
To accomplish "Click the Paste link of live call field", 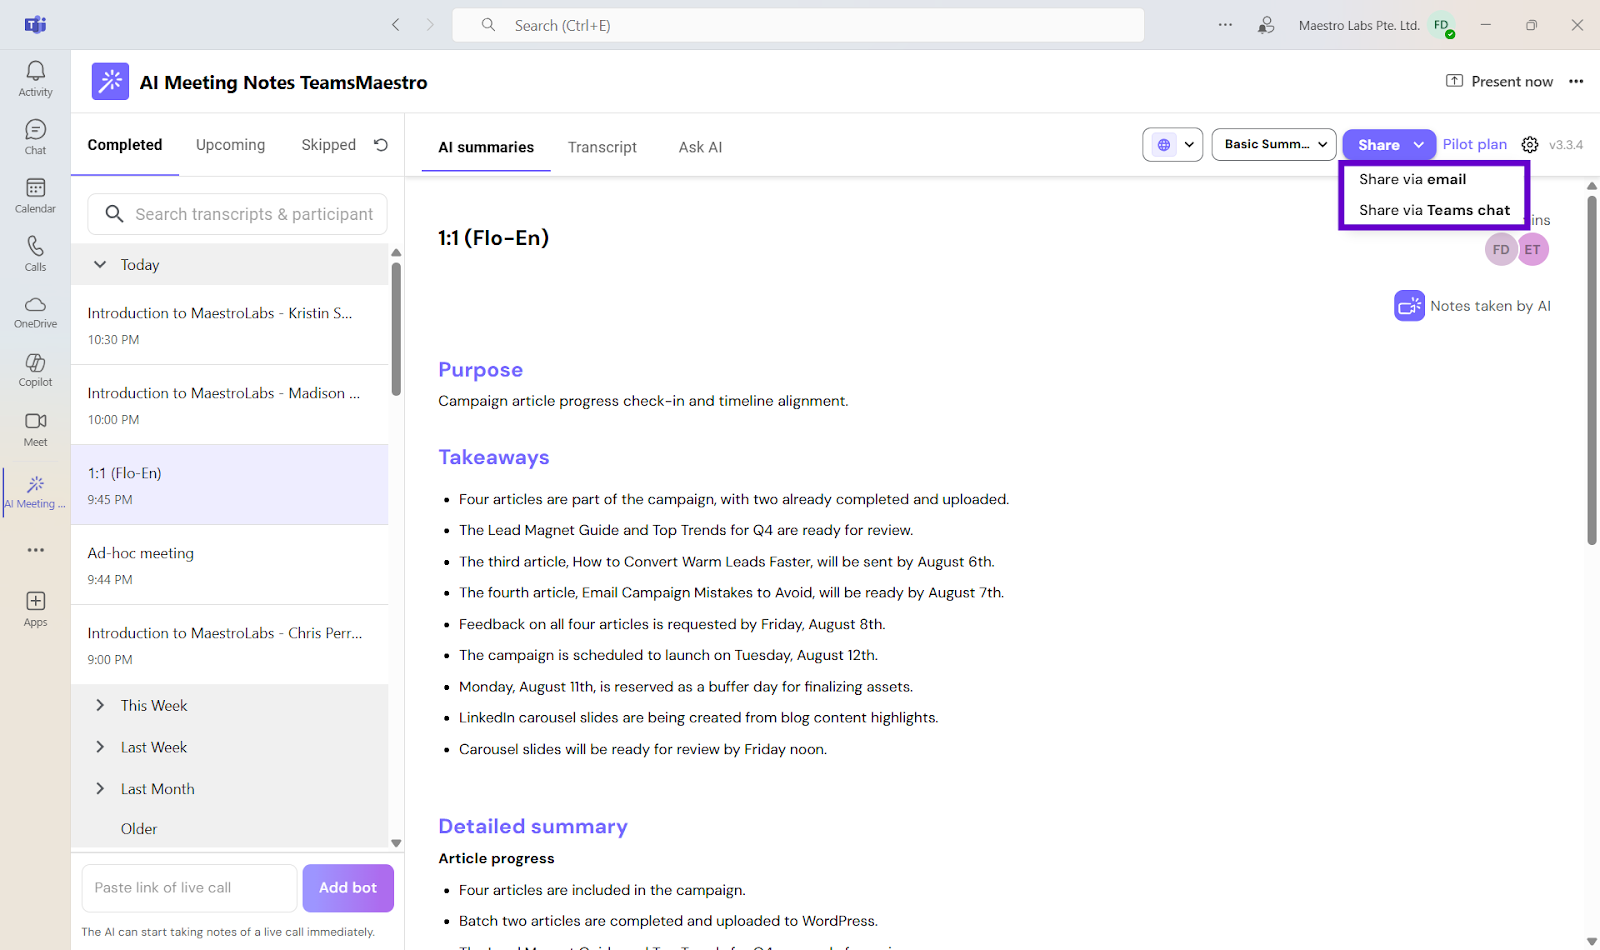I will [x=190, y=888].
